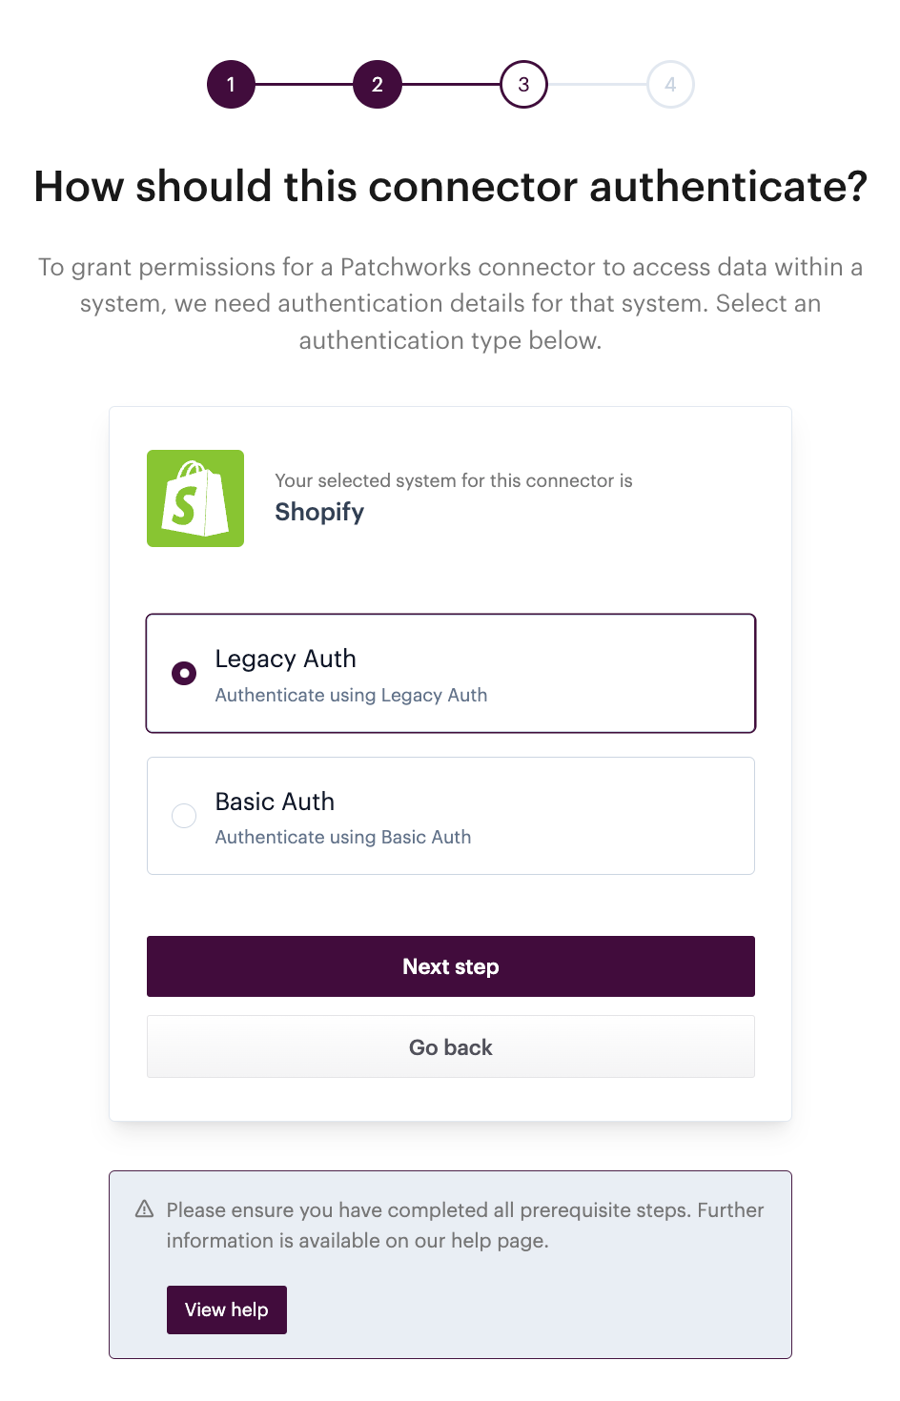The image size is (900, 1401).
Task: Click the warning triangle icon
Action: [145, 1209]
